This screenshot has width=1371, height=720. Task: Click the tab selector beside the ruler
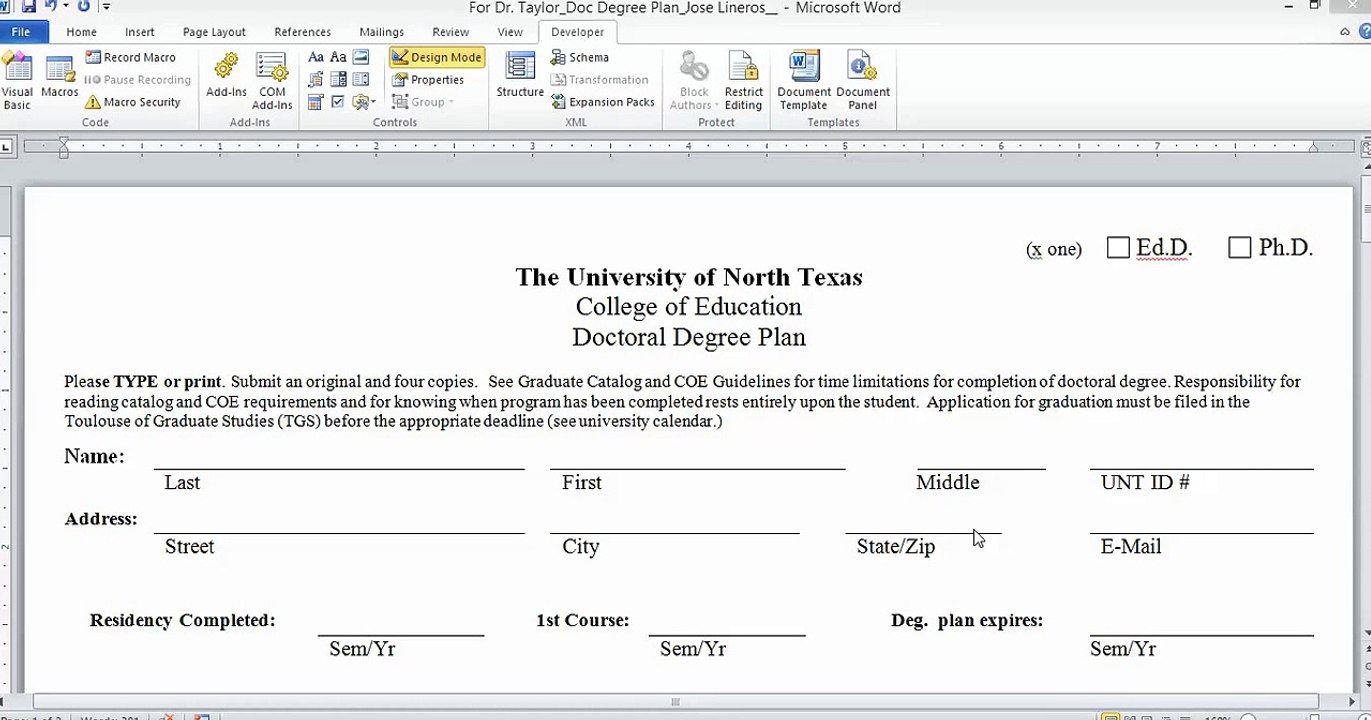pyautogui.click(x=6, y=147)
